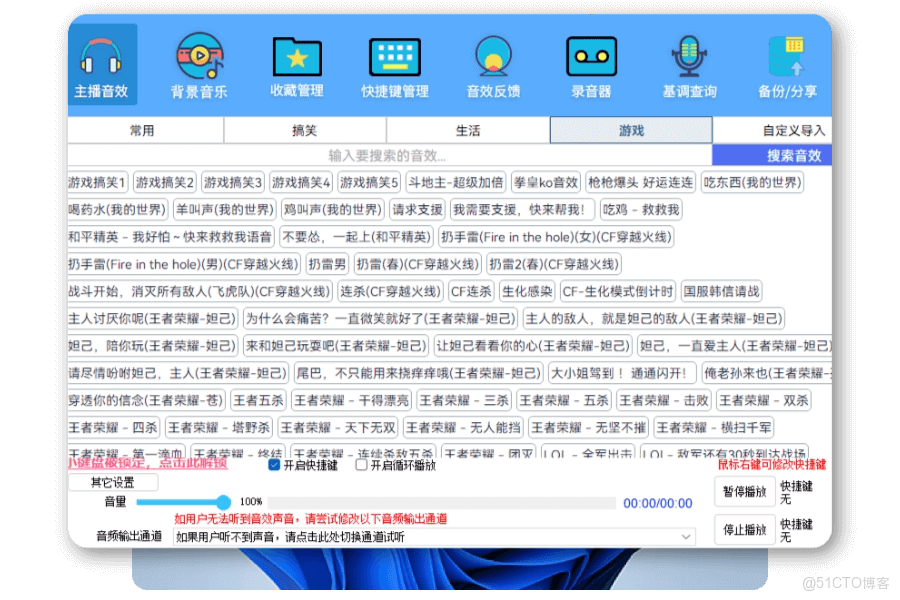Play 我需要支援,快来帮我 sound
The height and width of the screenshot is (600, 900).
(522, 210)
